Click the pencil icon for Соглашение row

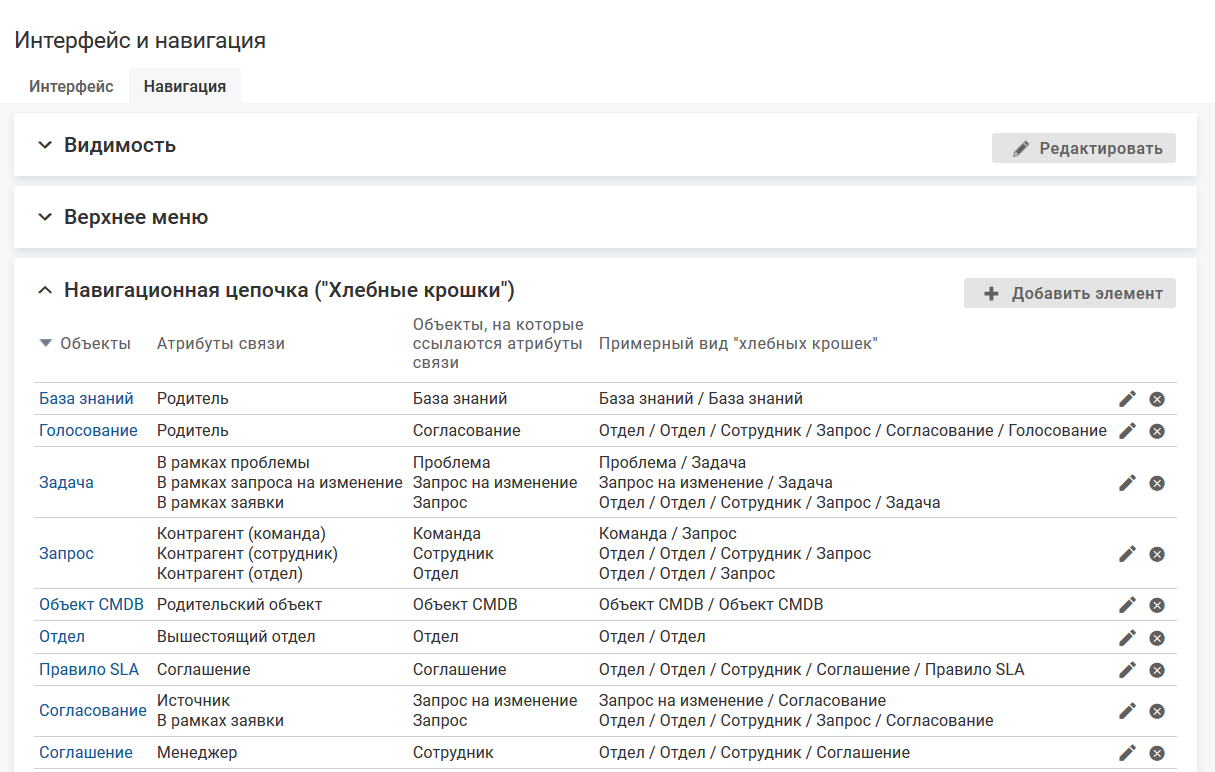click(x=1127, y=753)
